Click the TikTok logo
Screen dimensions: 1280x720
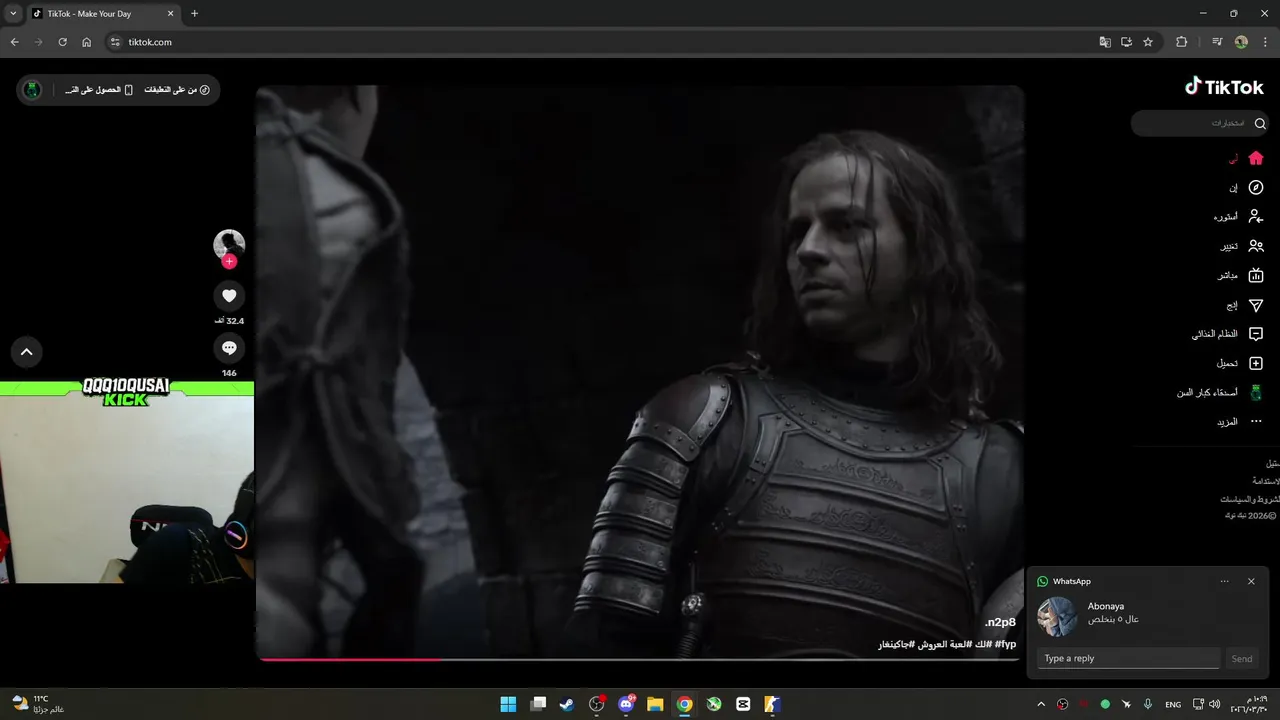click(1224, 87)
